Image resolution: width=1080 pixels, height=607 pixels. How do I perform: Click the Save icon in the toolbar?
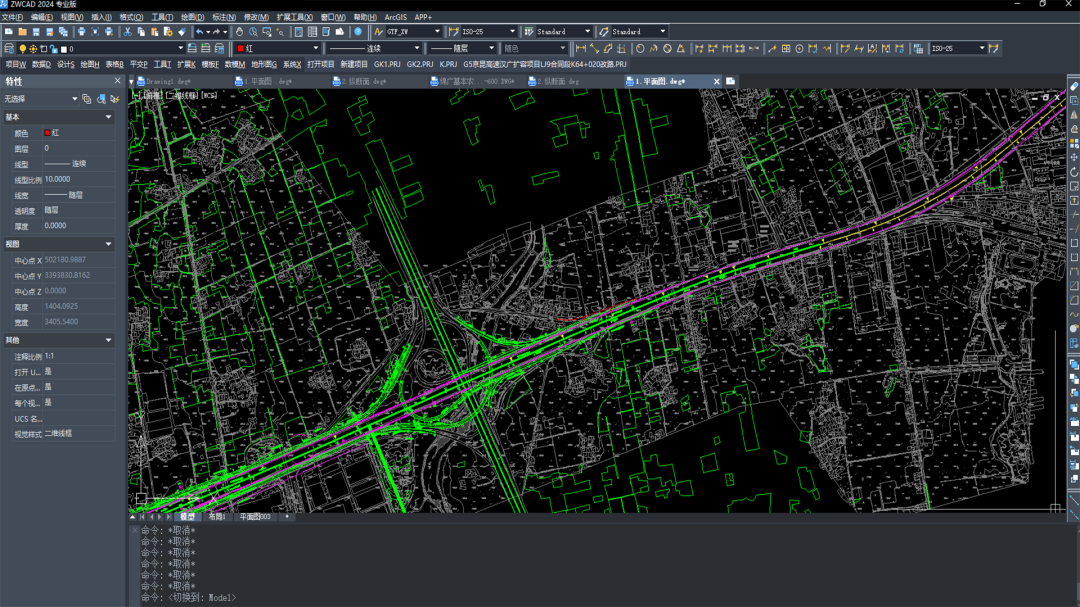click(36, 32)
